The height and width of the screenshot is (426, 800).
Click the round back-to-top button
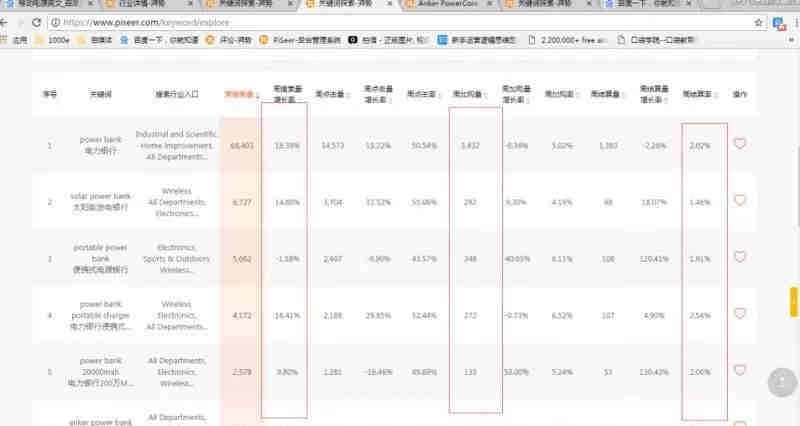pos(782,382)
